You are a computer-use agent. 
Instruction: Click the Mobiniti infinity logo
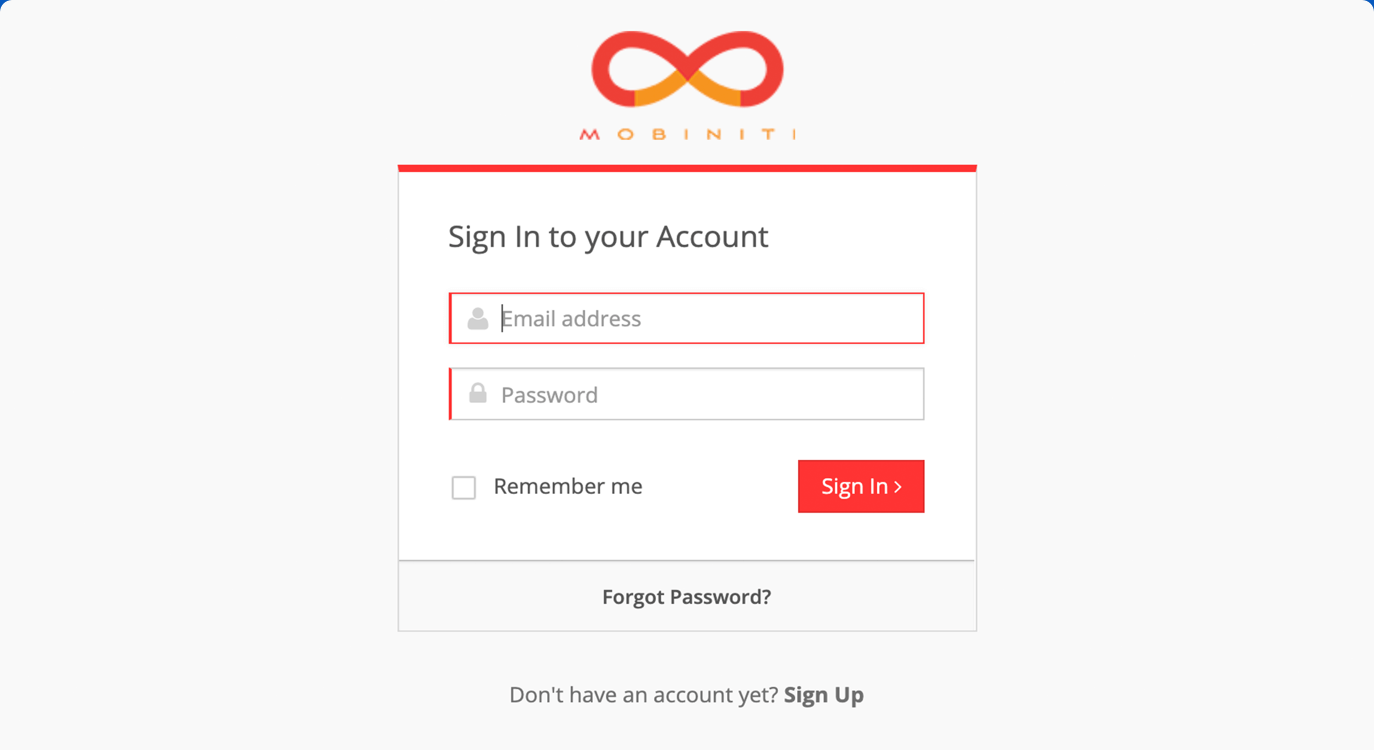(687, 69)
